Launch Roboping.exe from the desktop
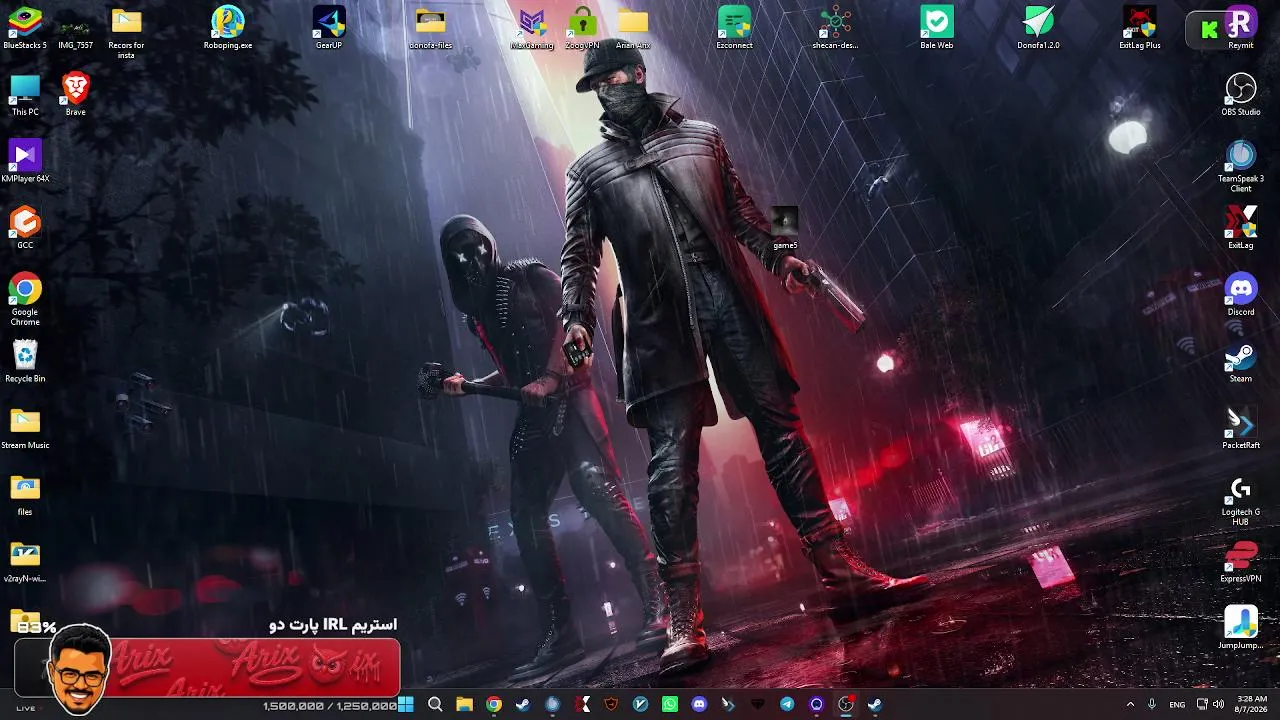The image size is (1280, 720). point(228,27)
